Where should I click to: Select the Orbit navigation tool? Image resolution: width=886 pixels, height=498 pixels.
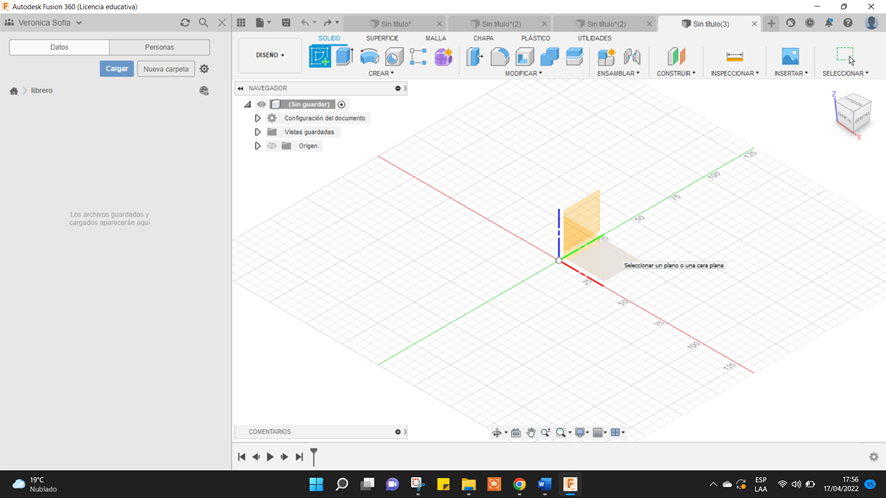(497, 432)
